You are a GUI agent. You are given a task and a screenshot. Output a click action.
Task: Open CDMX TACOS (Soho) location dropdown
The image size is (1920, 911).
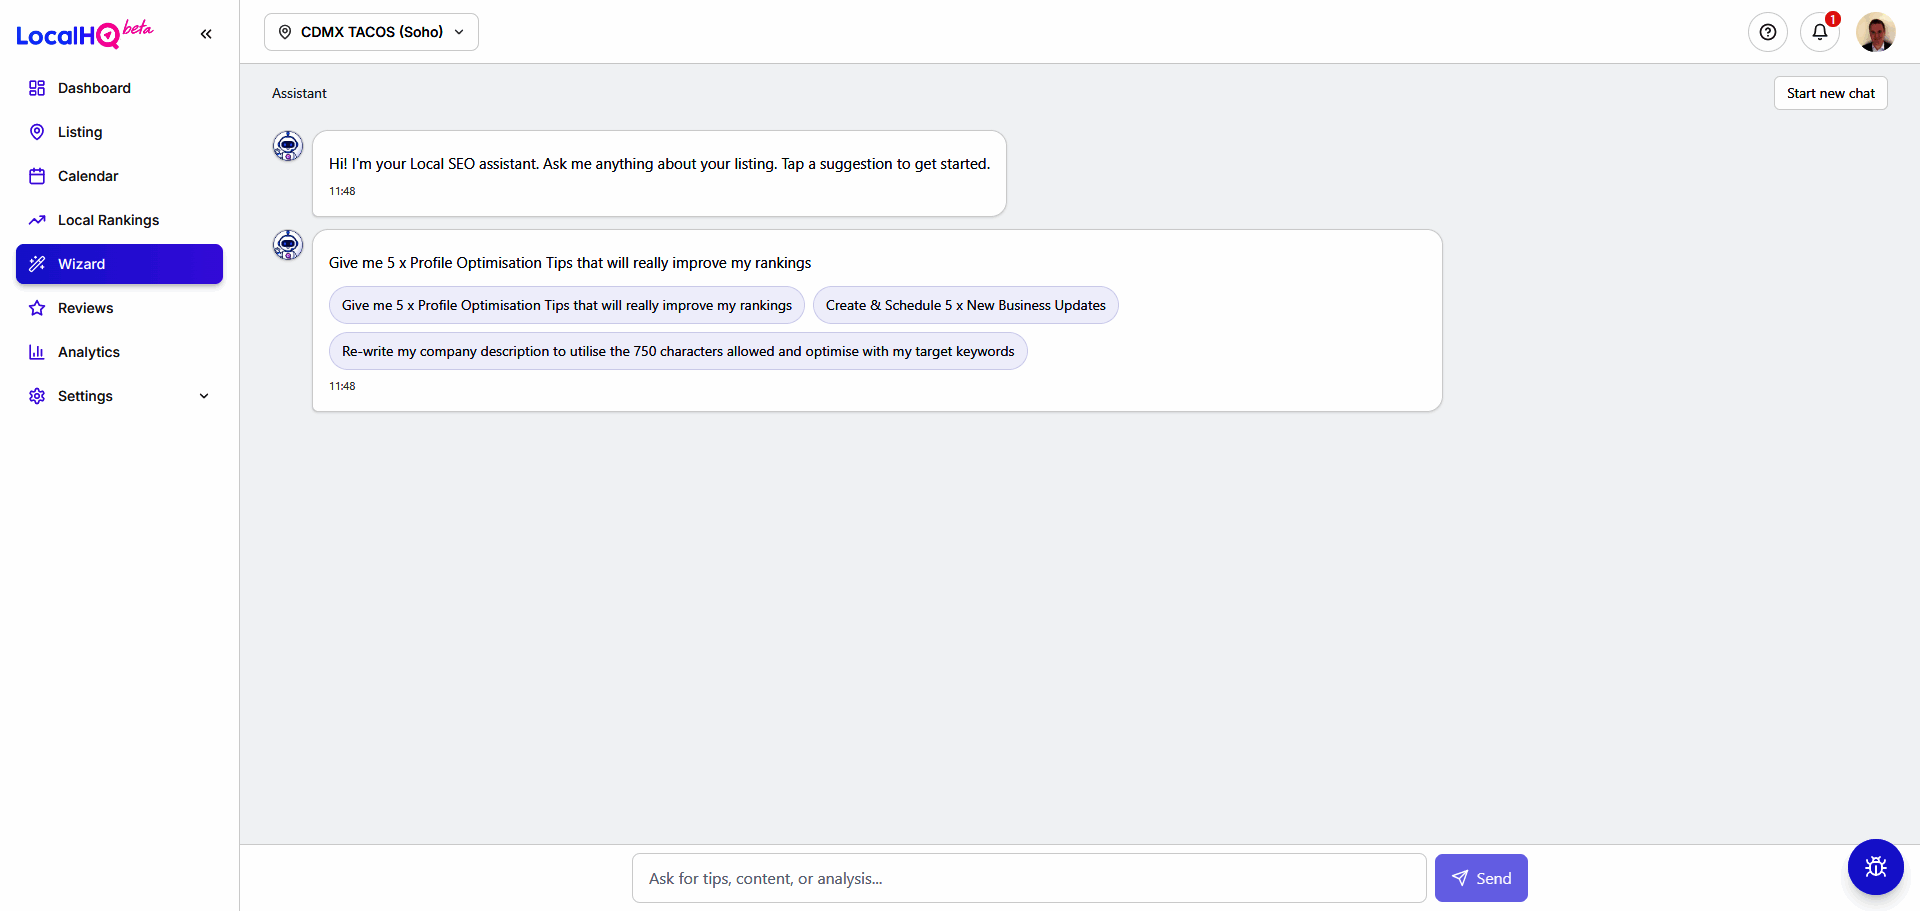(371, 32)
